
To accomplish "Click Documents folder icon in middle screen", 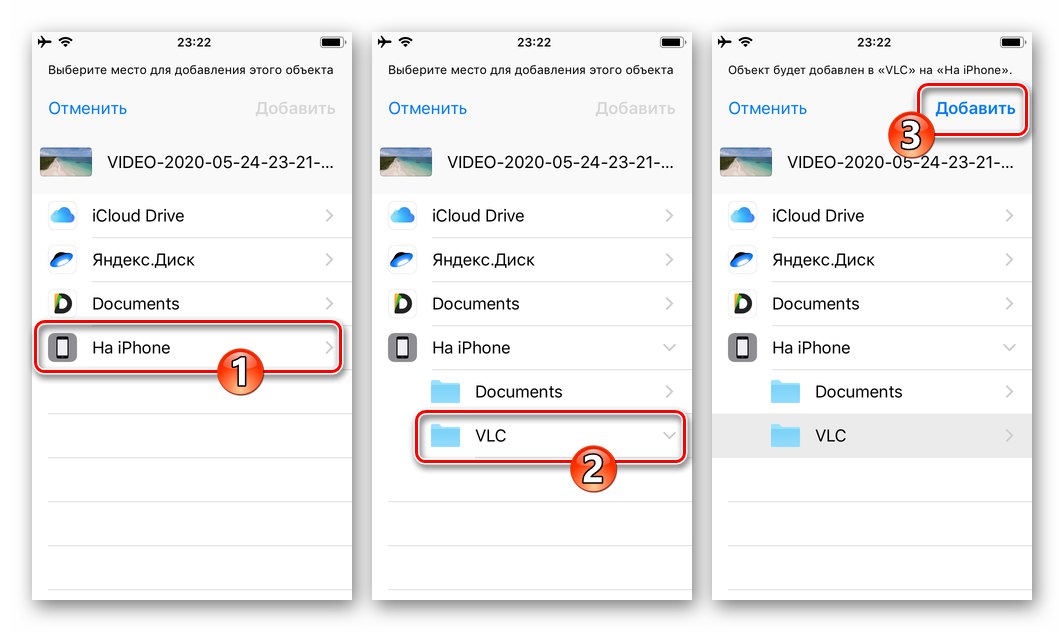I will tap(446, 392).
